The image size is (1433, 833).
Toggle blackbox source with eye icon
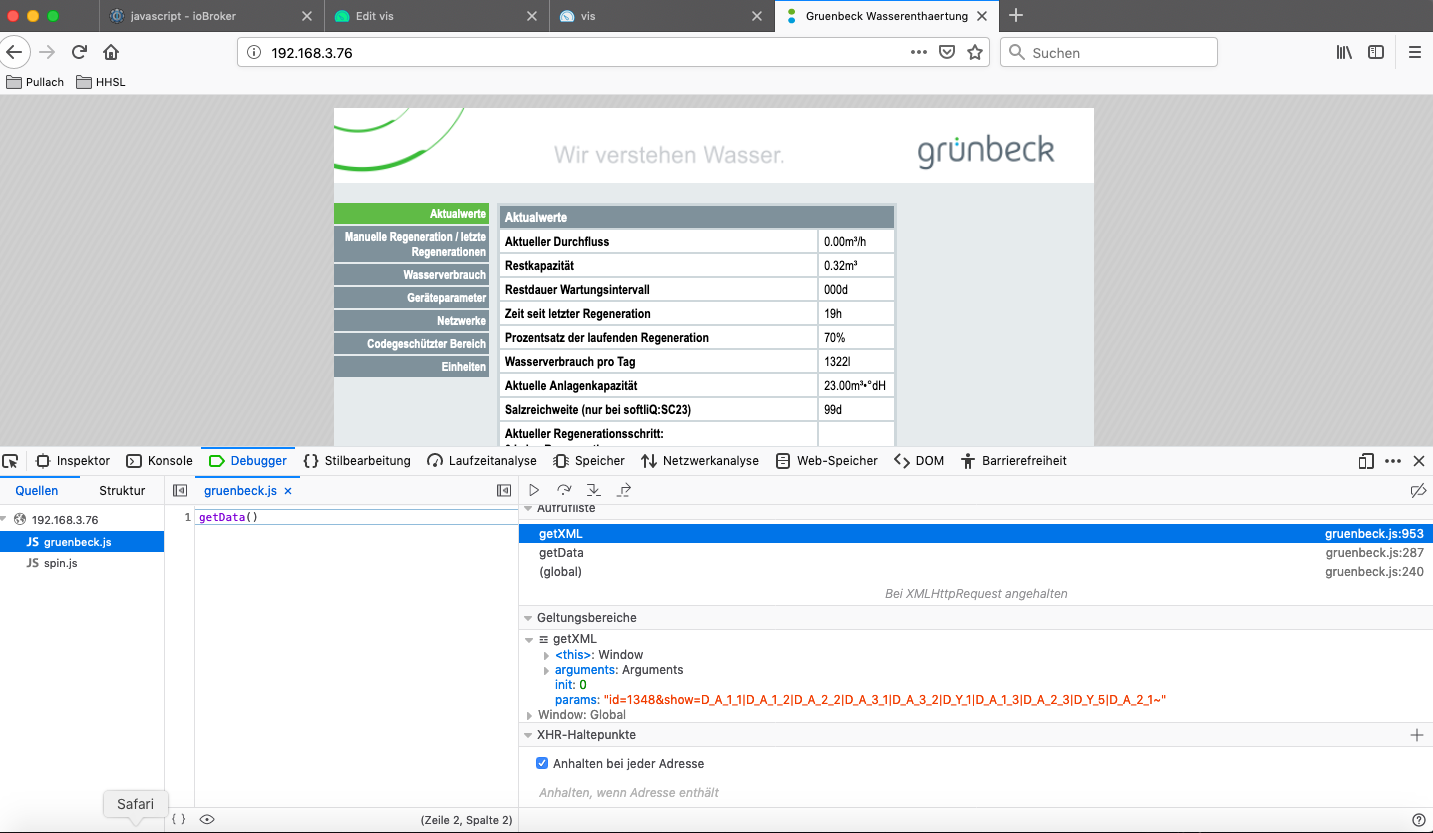coord(207,819)
